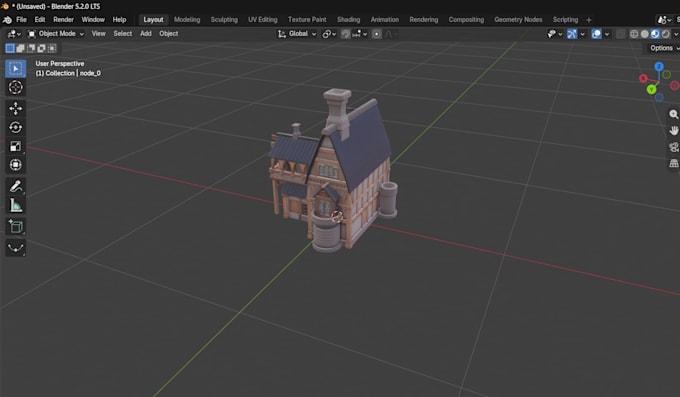Expand the overlays options arrow
Screen dimensions: 680x397
pyautogui.click(x=607, y=34)
